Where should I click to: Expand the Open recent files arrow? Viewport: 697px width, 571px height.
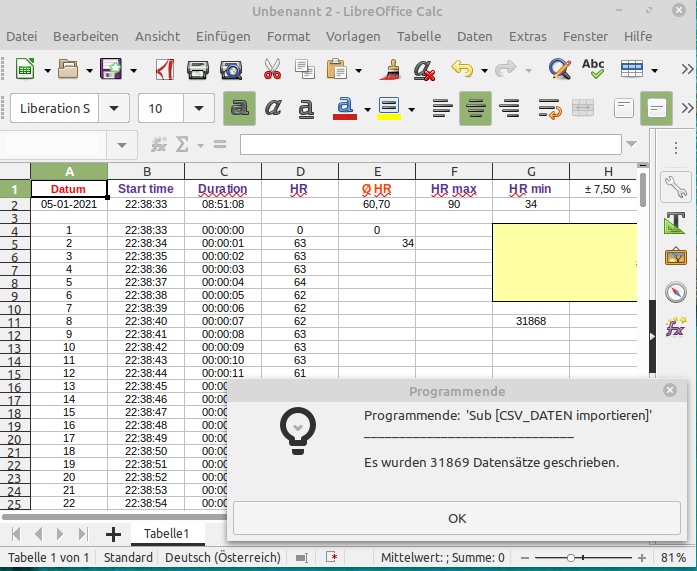[x=89, y=71]
